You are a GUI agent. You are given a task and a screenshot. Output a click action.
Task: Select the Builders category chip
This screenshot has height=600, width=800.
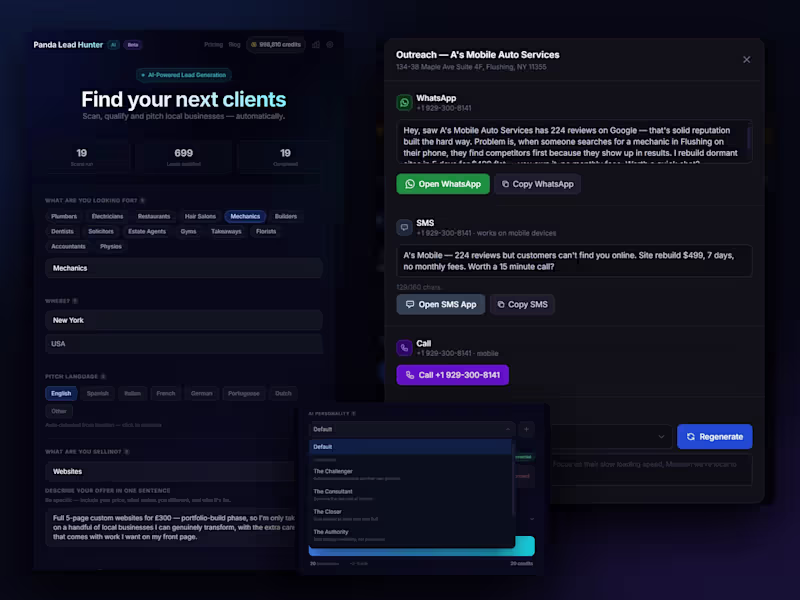286,216
